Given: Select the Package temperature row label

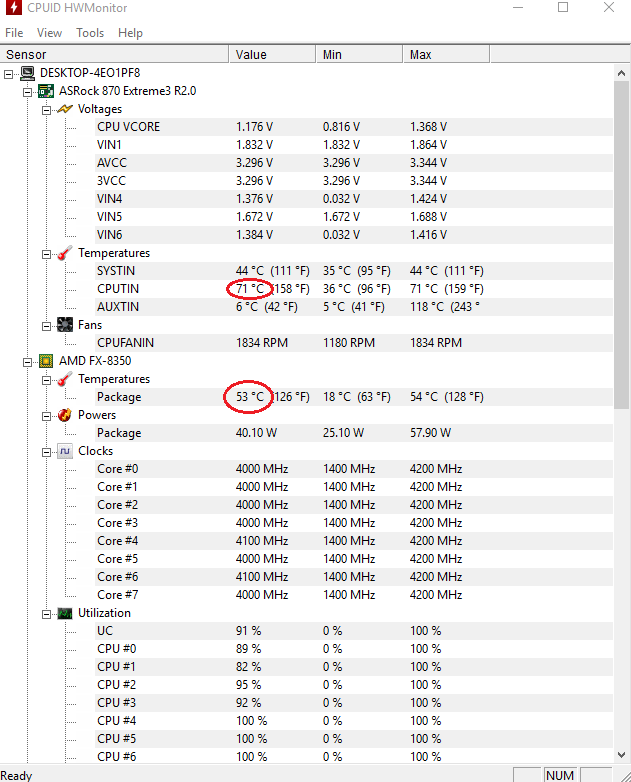Looking at the screenshot, I should 119,397.
